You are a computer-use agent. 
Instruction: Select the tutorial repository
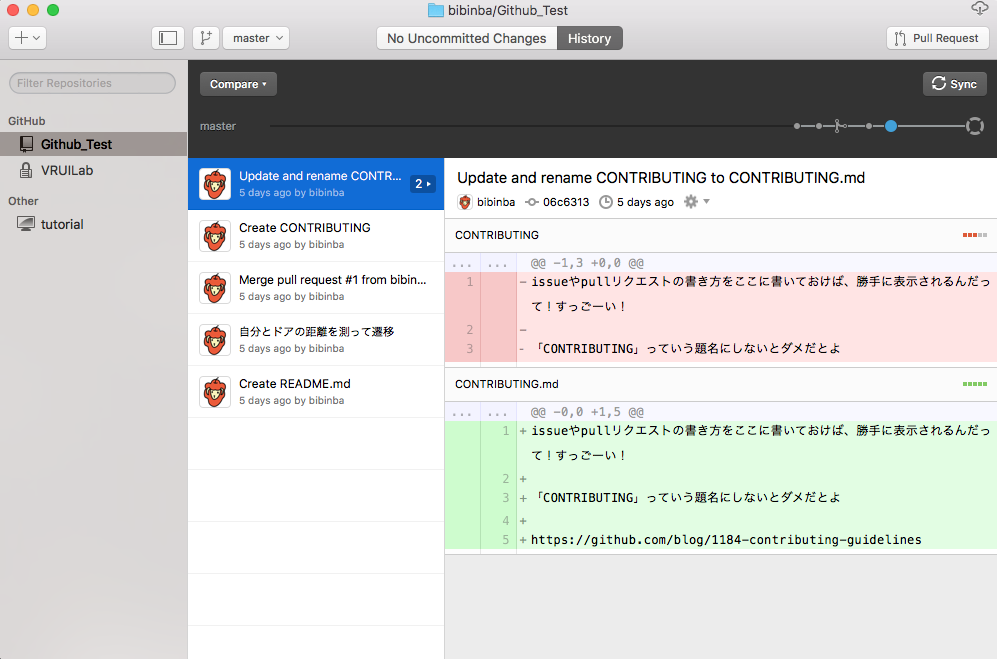pyautogui.click(x=93, y=225)
